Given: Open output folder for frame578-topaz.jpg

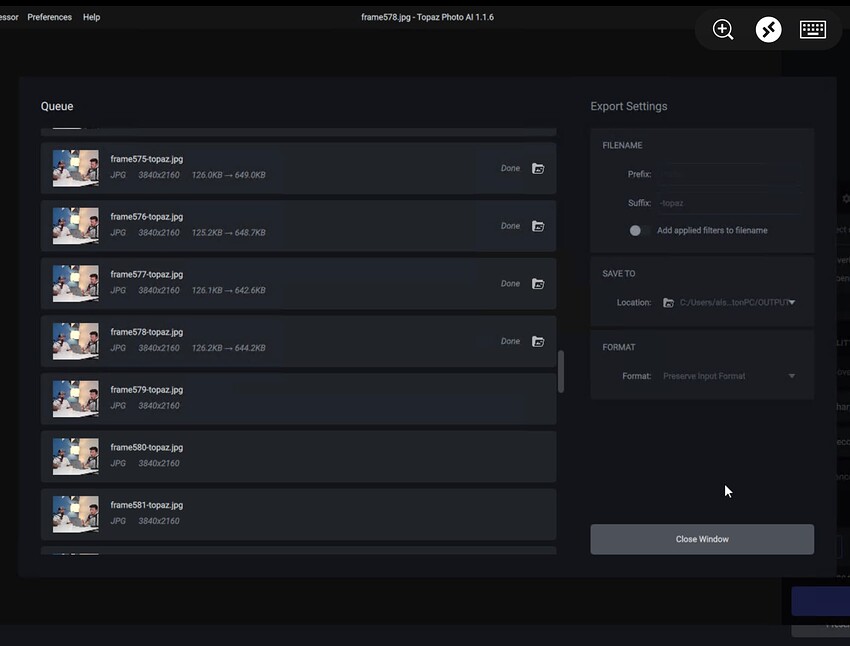Looking at the screenshot, I should (x=538, y=342).
